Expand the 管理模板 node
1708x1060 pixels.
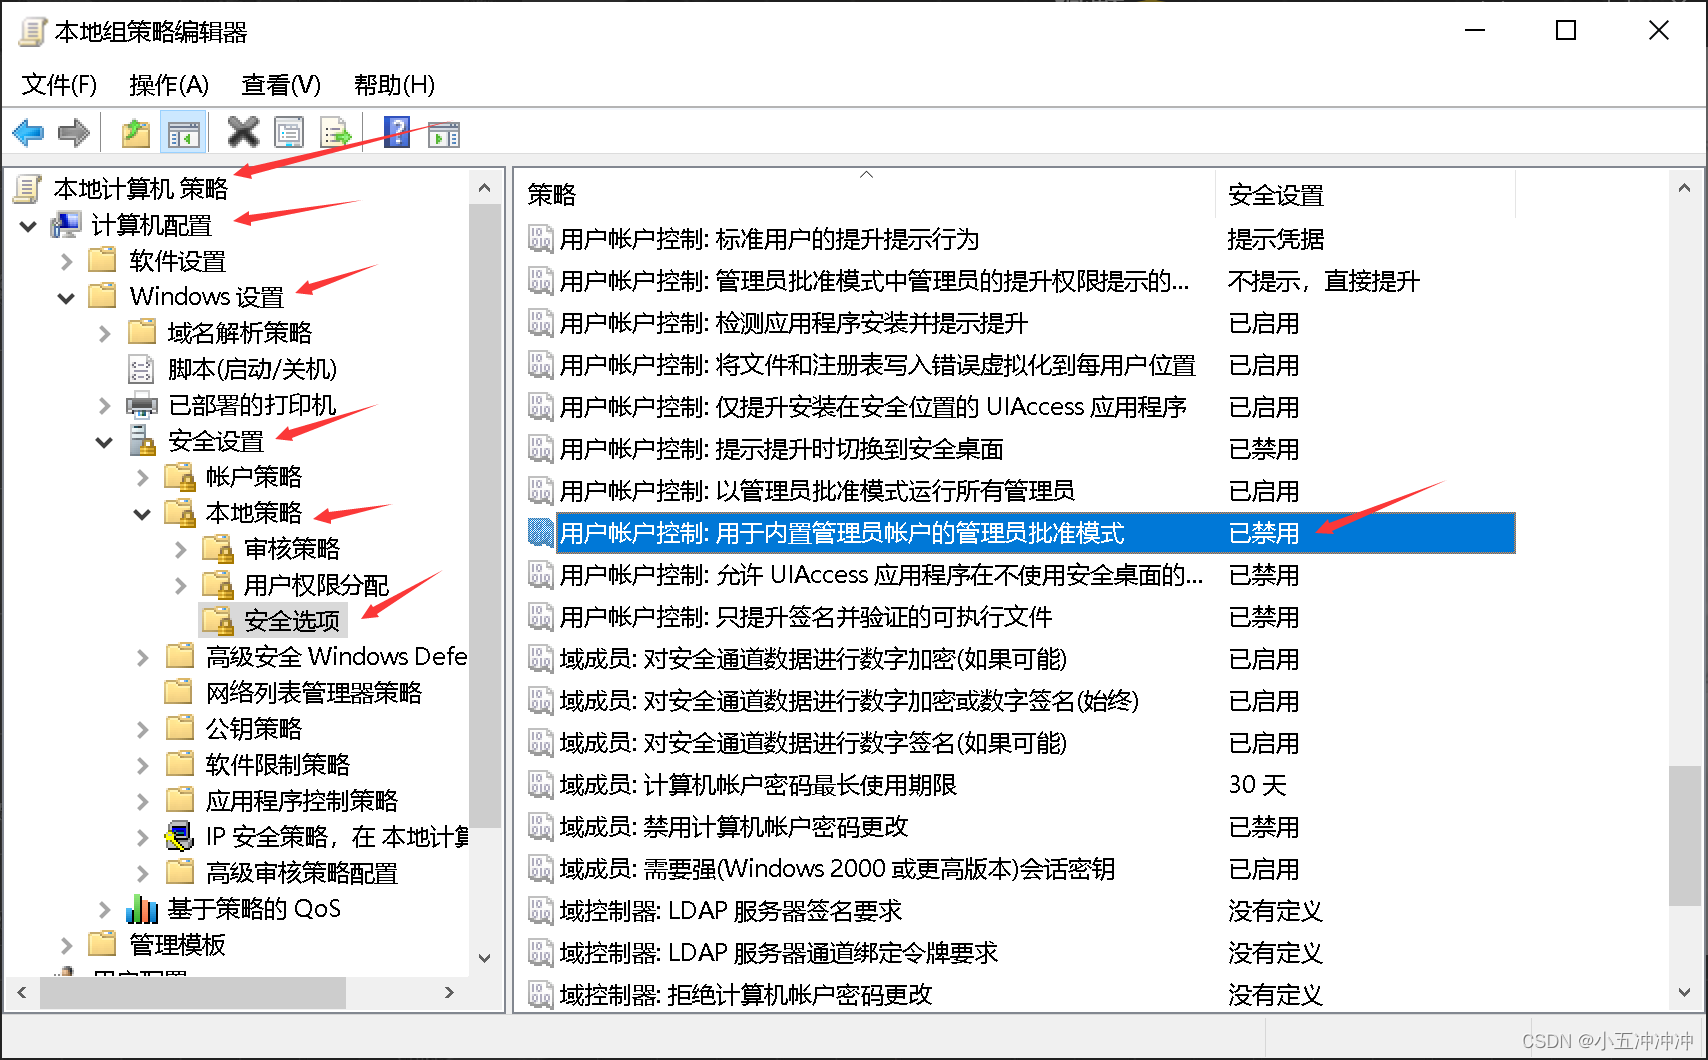pyautogui.click(x=66, y=946)
